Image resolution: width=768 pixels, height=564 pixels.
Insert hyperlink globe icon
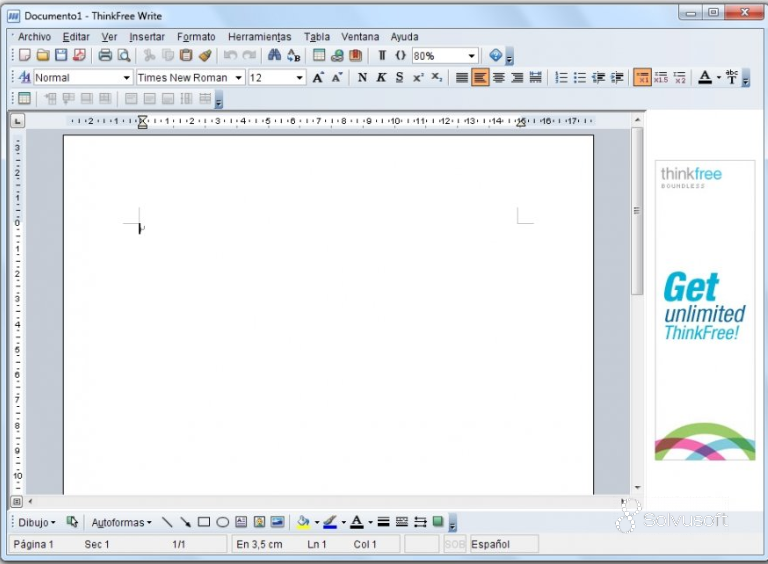pyautogui.click(x=337, y=55)
